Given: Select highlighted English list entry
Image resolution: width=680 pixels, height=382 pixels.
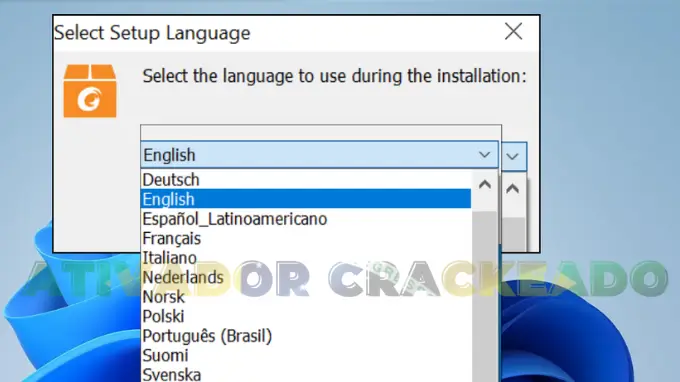Looking at the screenshot, I should click(306, 199).
